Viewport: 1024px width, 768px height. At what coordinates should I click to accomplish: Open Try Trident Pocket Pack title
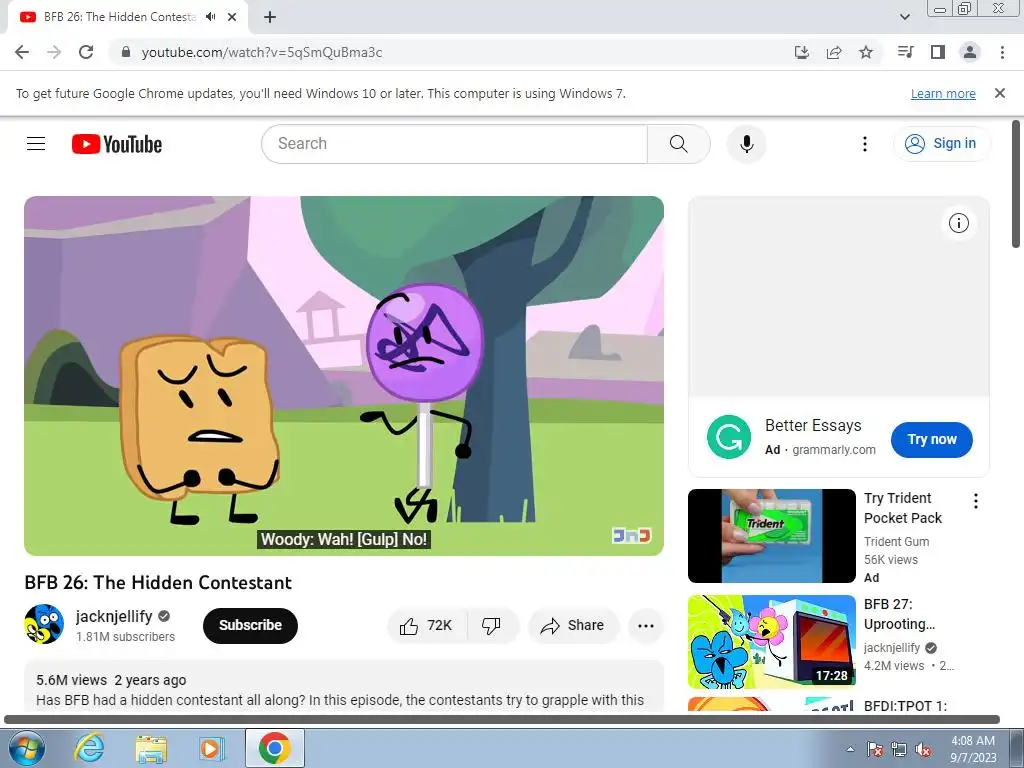tap(903, 507)
